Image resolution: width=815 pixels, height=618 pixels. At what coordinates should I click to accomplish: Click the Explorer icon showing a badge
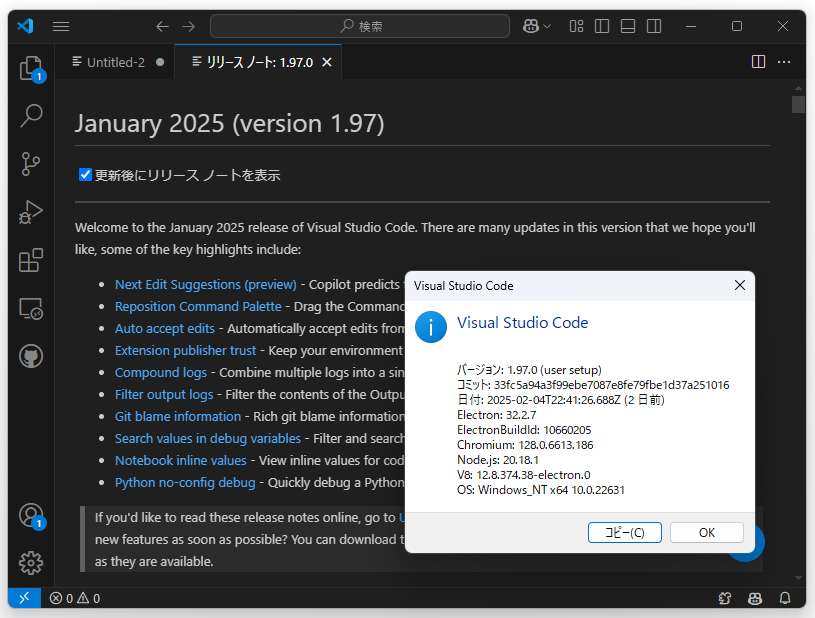click(x=30, y=67)
